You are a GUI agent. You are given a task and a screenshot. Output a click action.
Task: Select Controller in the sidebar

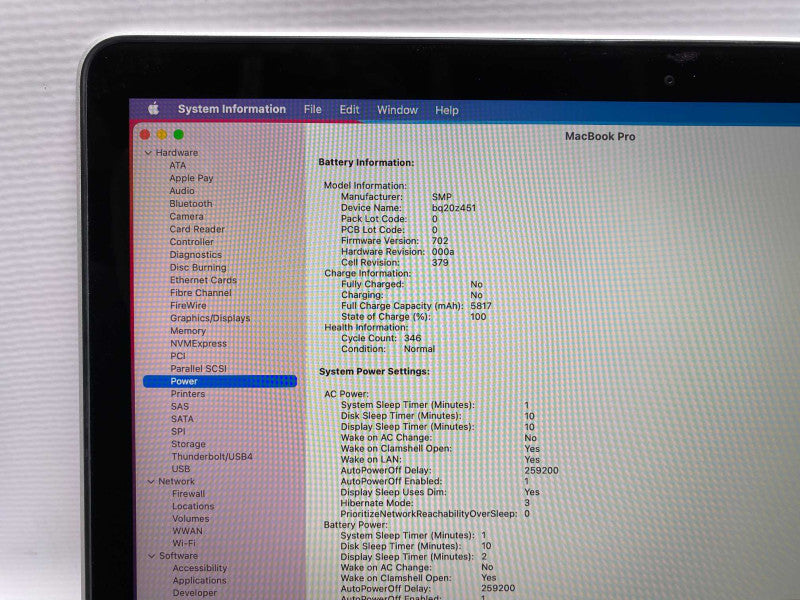(191, 242)
